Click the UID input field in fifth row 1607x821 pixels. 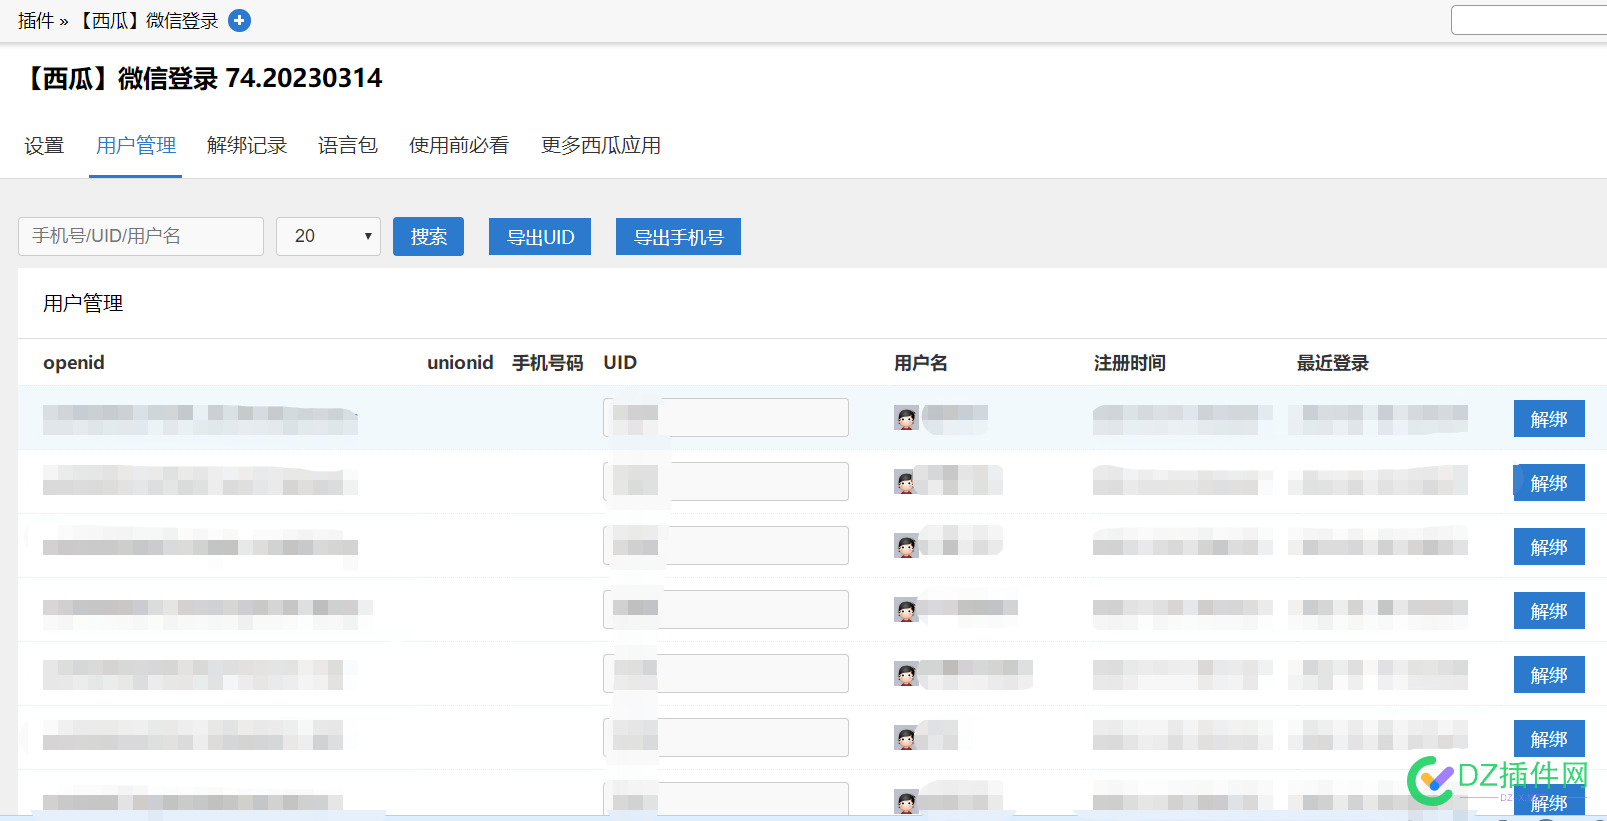tap(726, 673)
